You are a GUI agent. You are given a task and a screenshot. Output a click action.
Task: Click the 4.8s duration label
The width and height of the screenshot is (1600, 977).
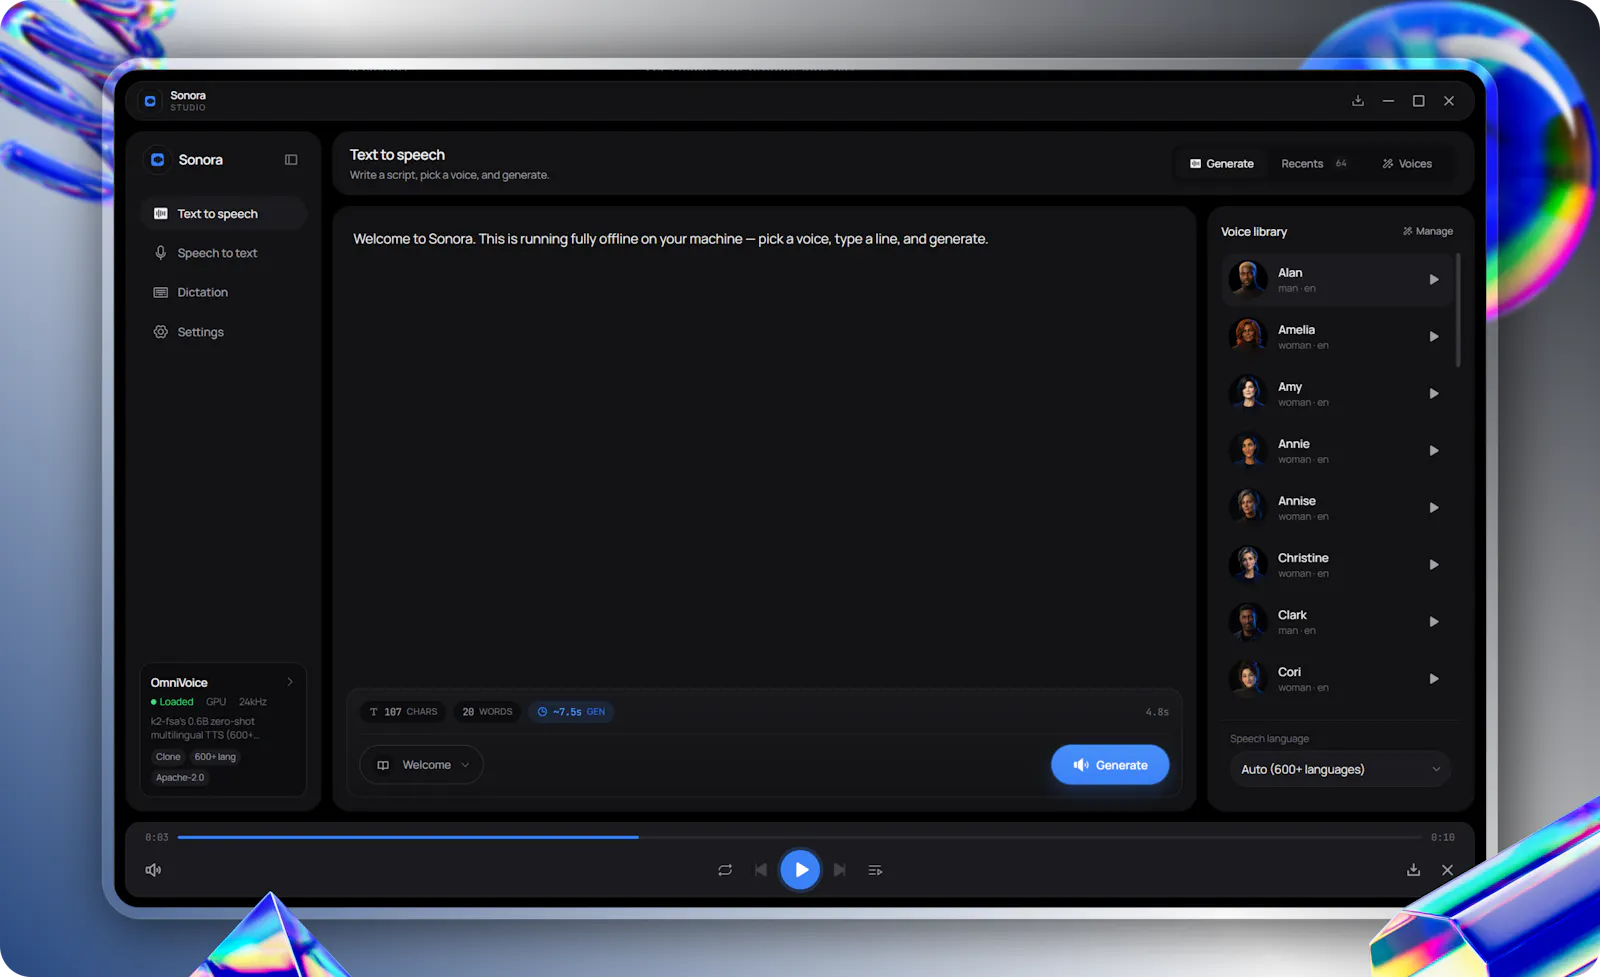(1157, 712)
